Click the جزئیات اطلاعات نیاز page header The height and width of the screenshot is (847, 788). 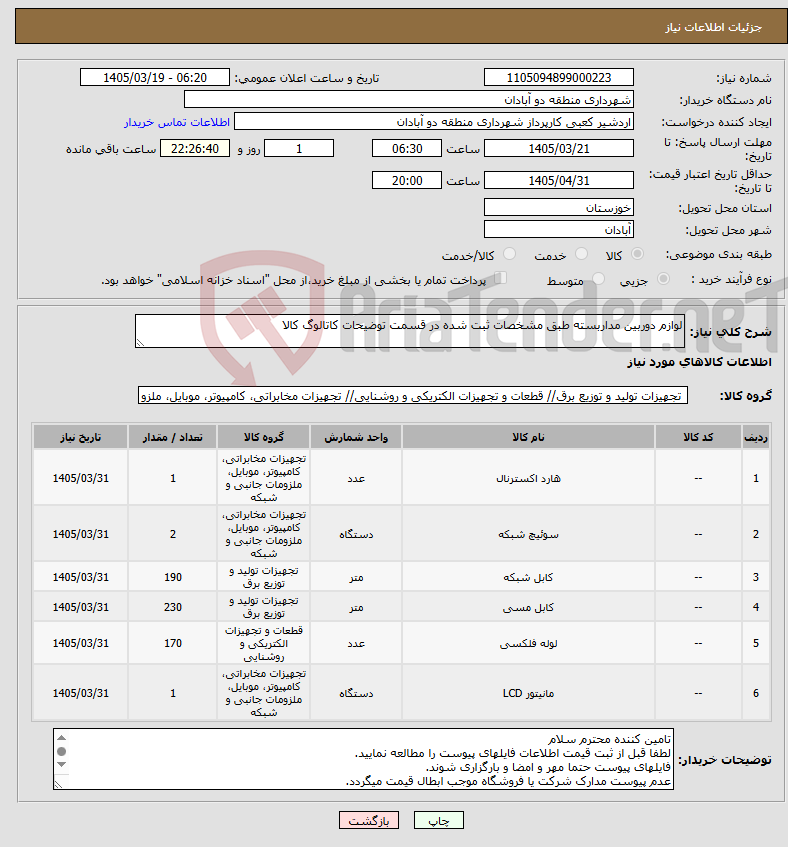(x=713, y=27)
